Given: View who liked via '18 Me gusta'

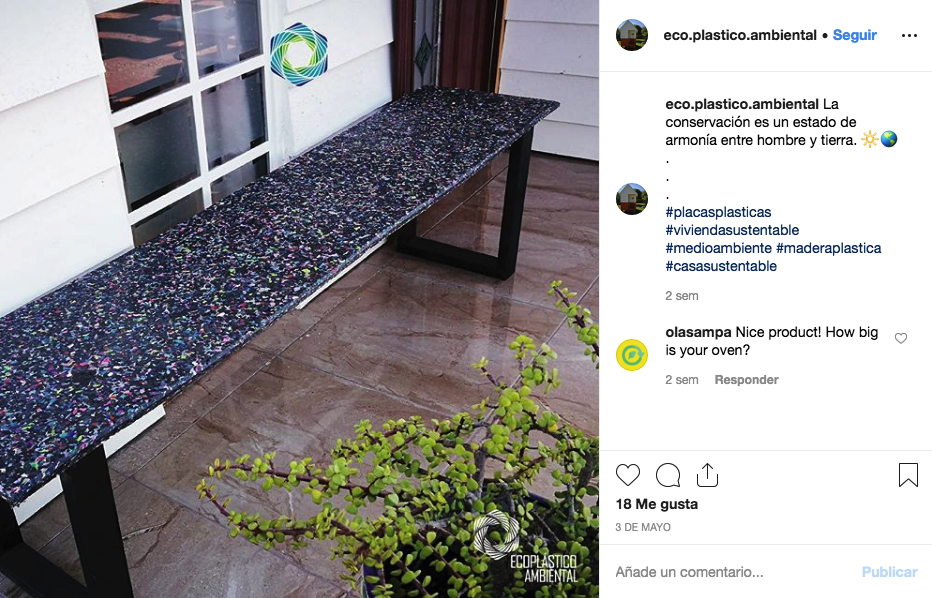Looking at the screenshot, I should [x=657, y=504].
